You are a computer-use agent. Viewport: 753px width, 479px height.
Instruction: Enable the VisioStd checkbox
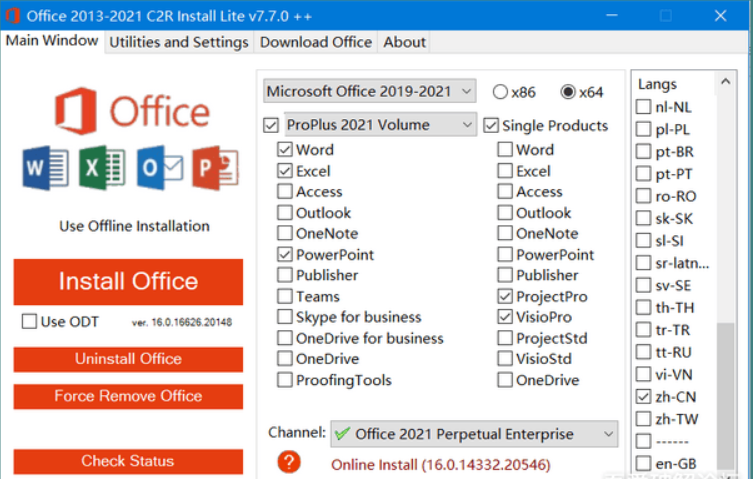point(505,358)
